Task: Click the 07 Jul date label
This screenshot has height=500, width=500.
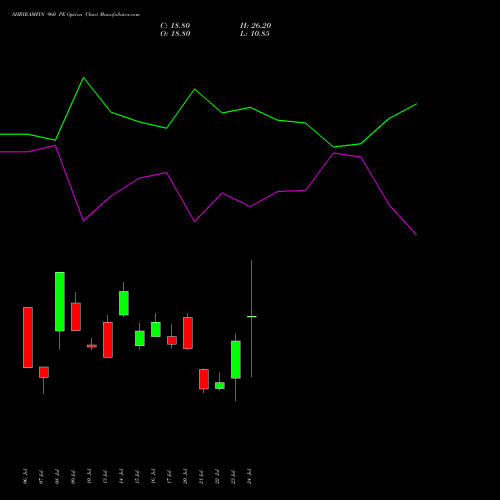Action: [x=41, y=476]
